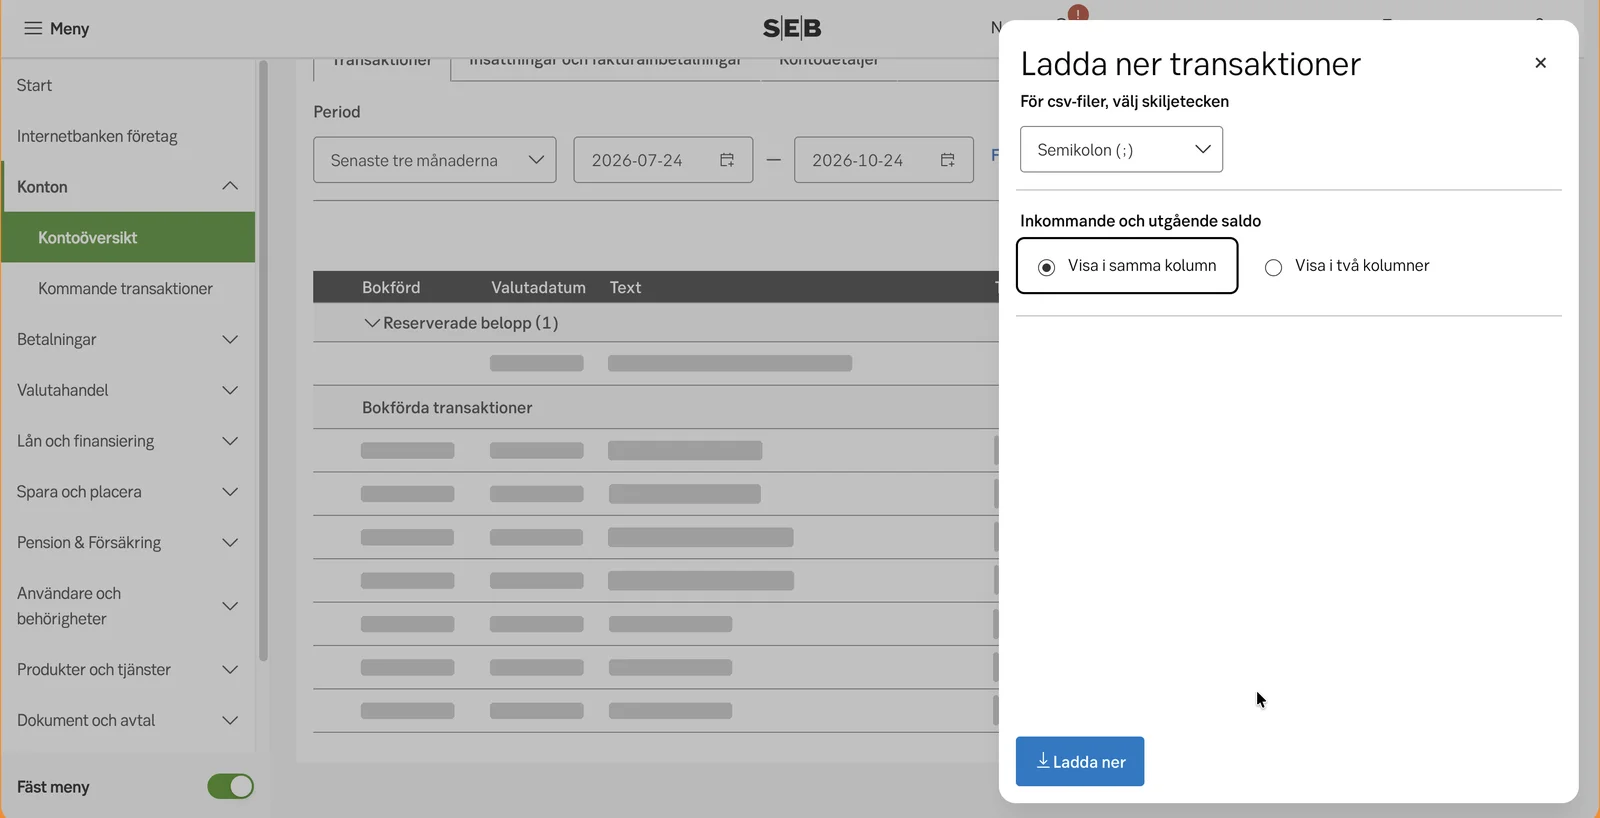Screen dimensions: 1600x818
Task: Open the Meny hamburger icon
Action: pos(33,28)
